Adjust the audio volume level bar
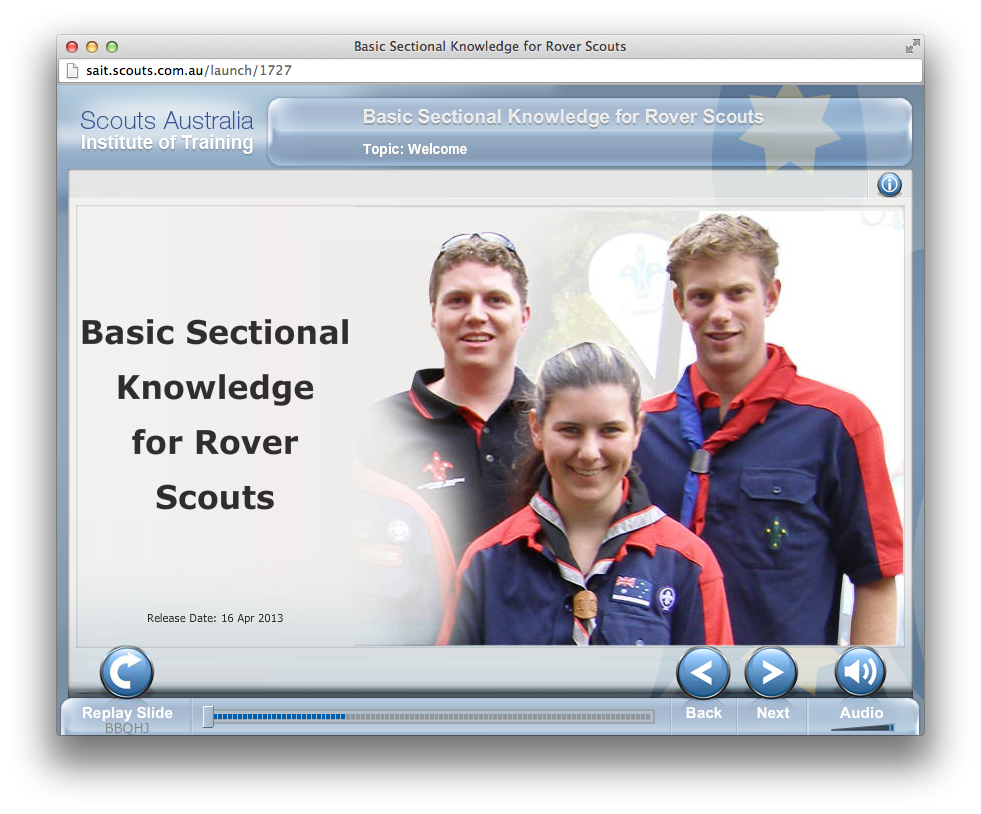This screenshot has width=981, height=814. pyautogui.click(x=862, y=728)
